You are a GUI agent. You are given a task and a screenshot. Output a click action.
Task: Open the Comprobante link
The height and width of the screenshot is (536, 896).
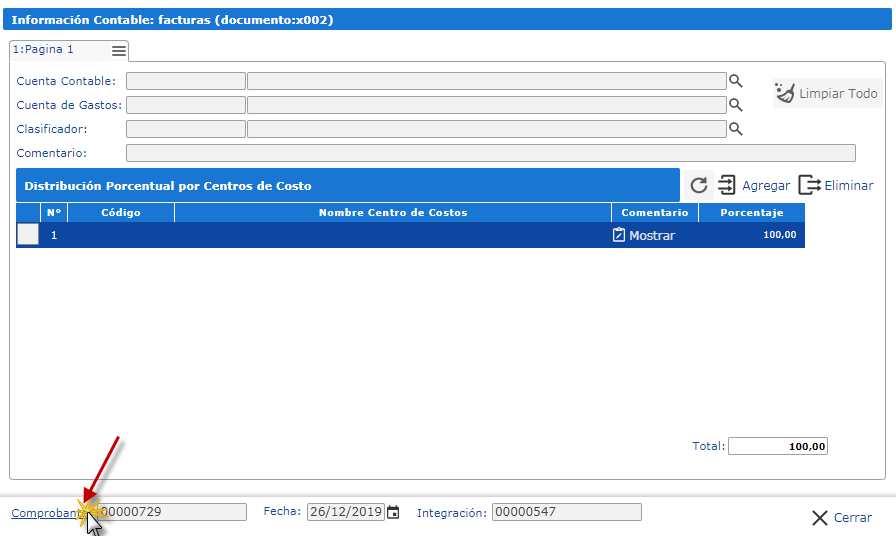click(x=45, y=512)
